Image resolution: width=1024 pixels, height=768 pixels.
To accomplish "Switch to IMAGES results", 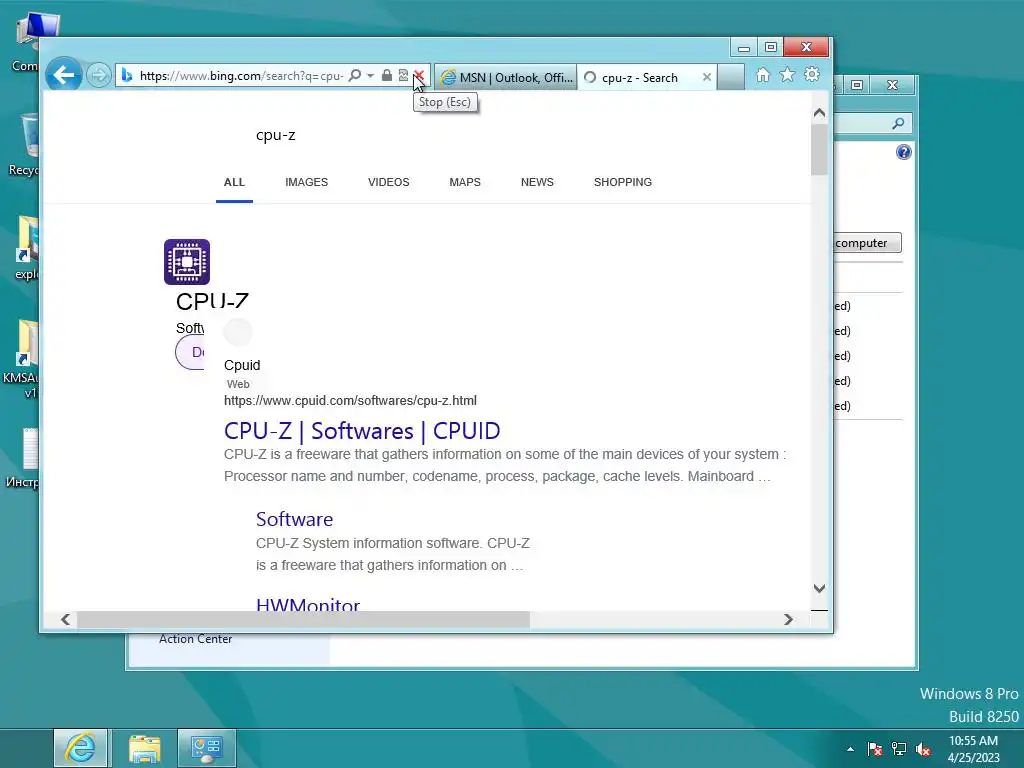I will (306, 182).
